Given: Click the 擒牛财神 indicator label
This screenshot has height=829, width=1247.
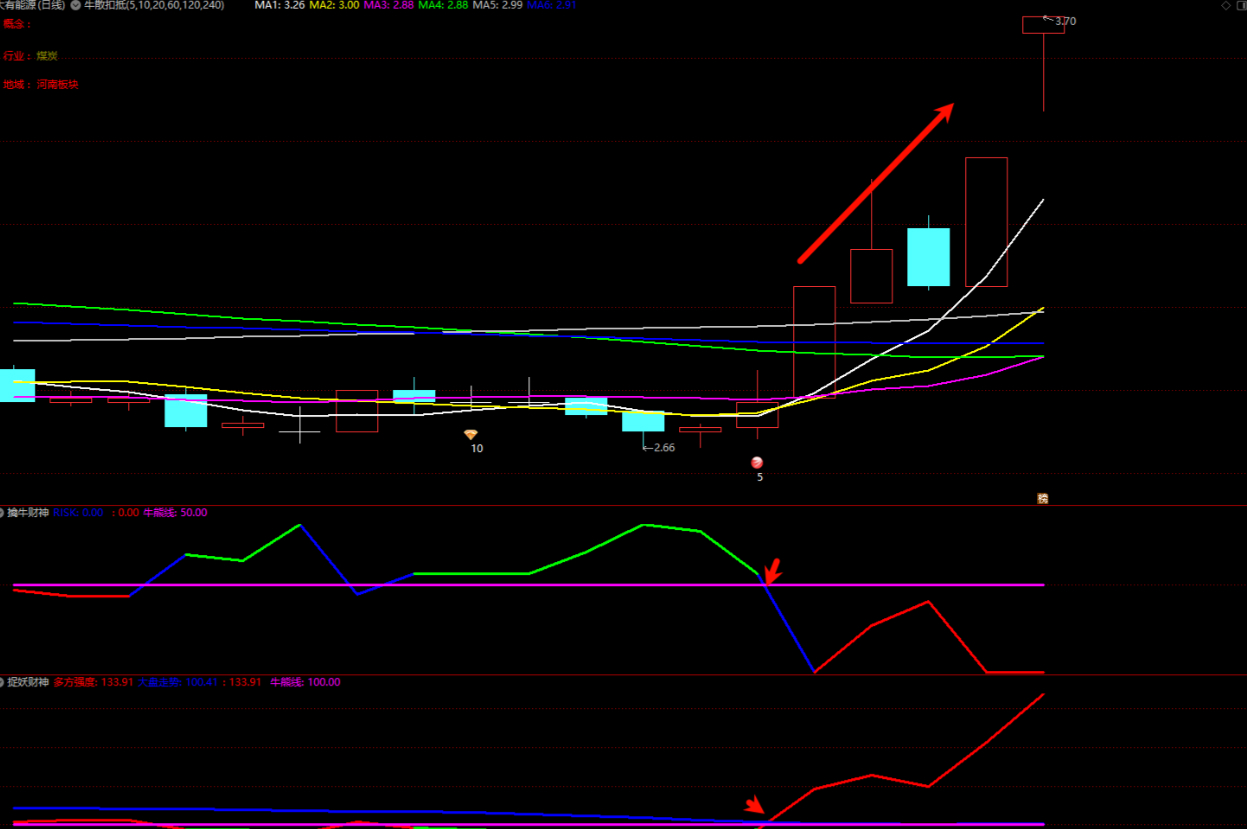Looking at the screenshot, I should pos(28,512).
